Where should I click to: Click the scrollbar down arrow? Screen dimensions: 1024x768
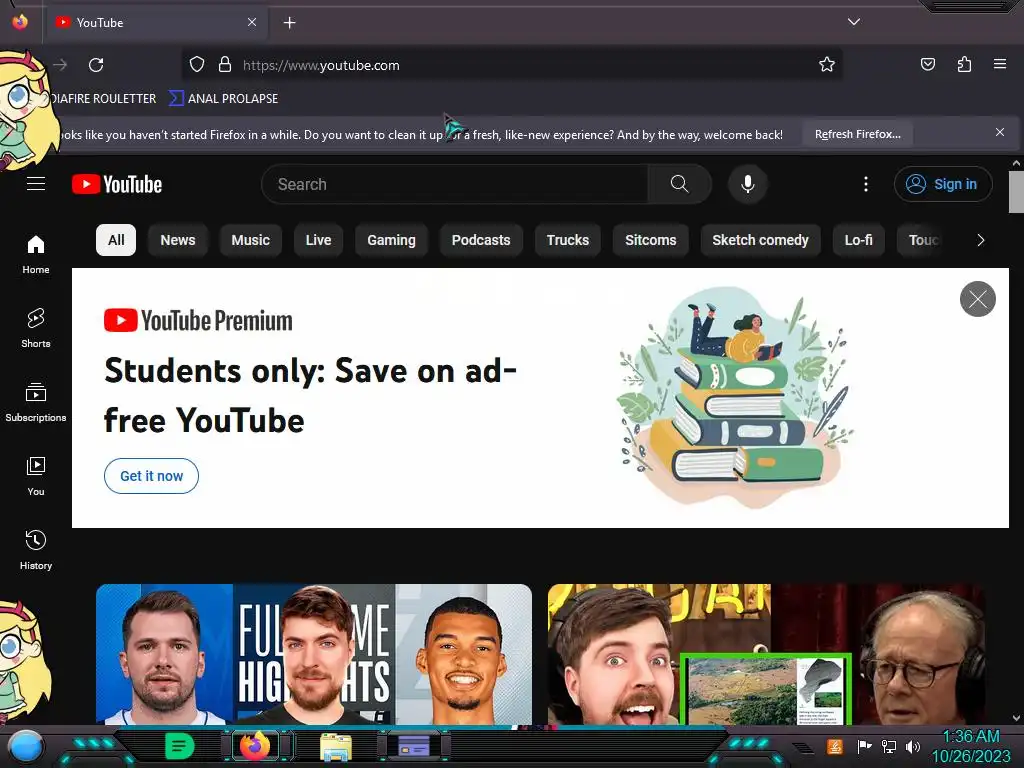(1016, 718)
